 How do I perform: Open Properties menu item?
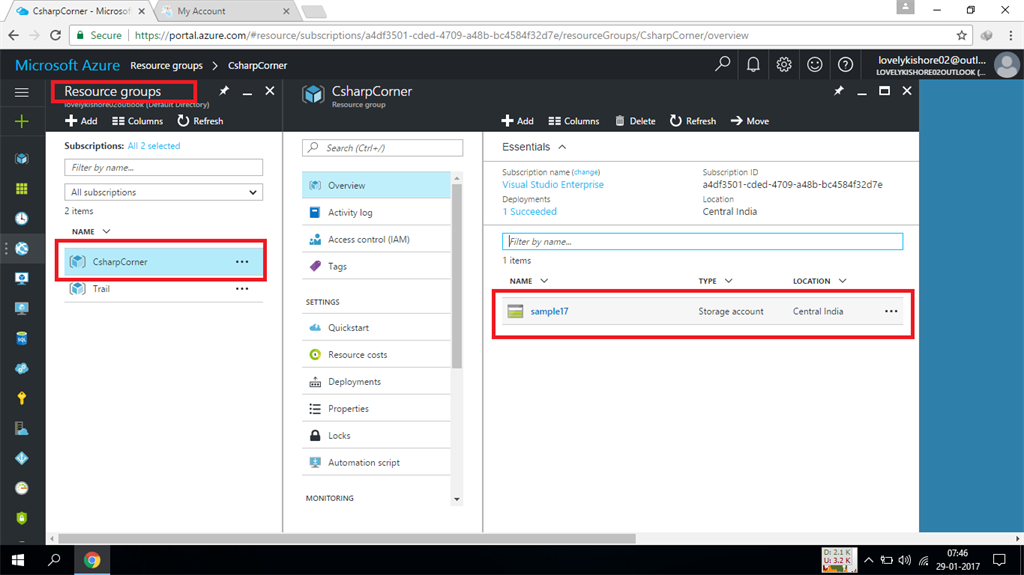376,408
